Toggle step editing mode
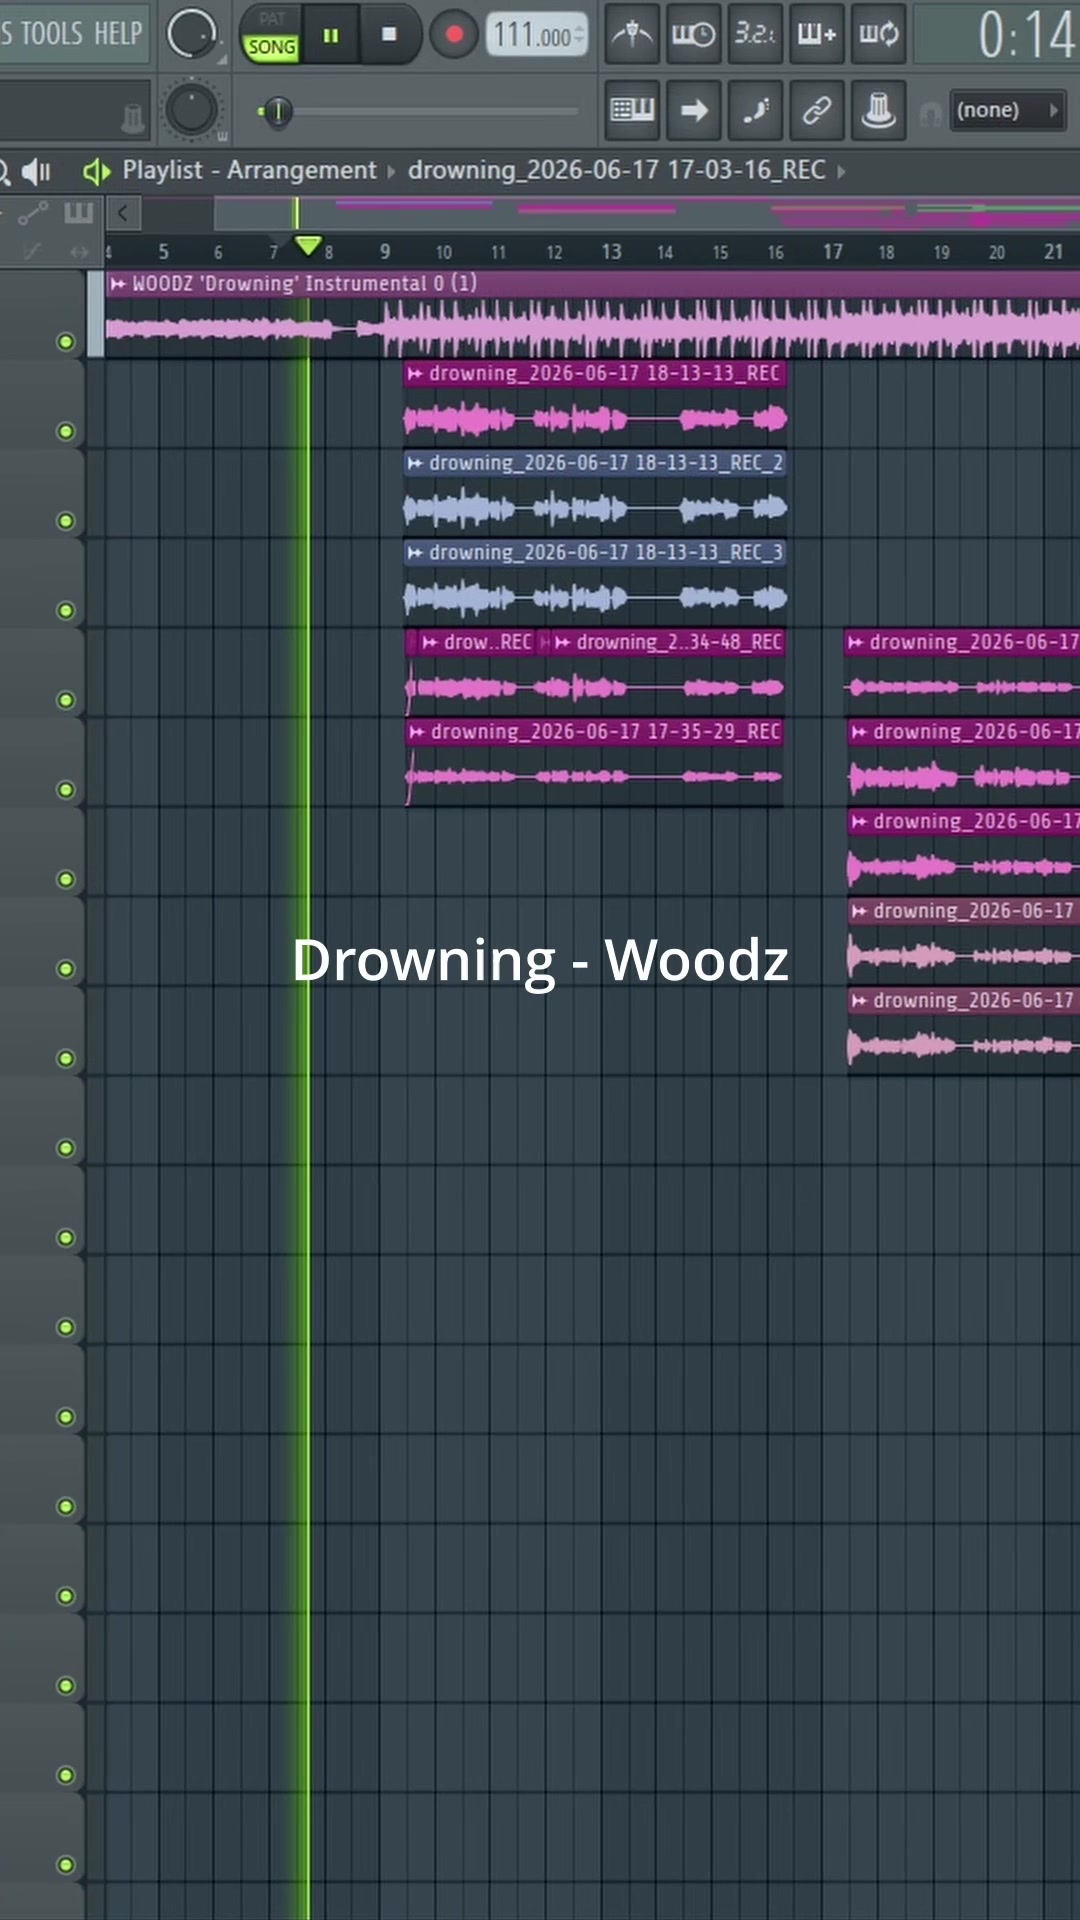This screenshot has width=1080, height=1920. (x=755, y=109)
